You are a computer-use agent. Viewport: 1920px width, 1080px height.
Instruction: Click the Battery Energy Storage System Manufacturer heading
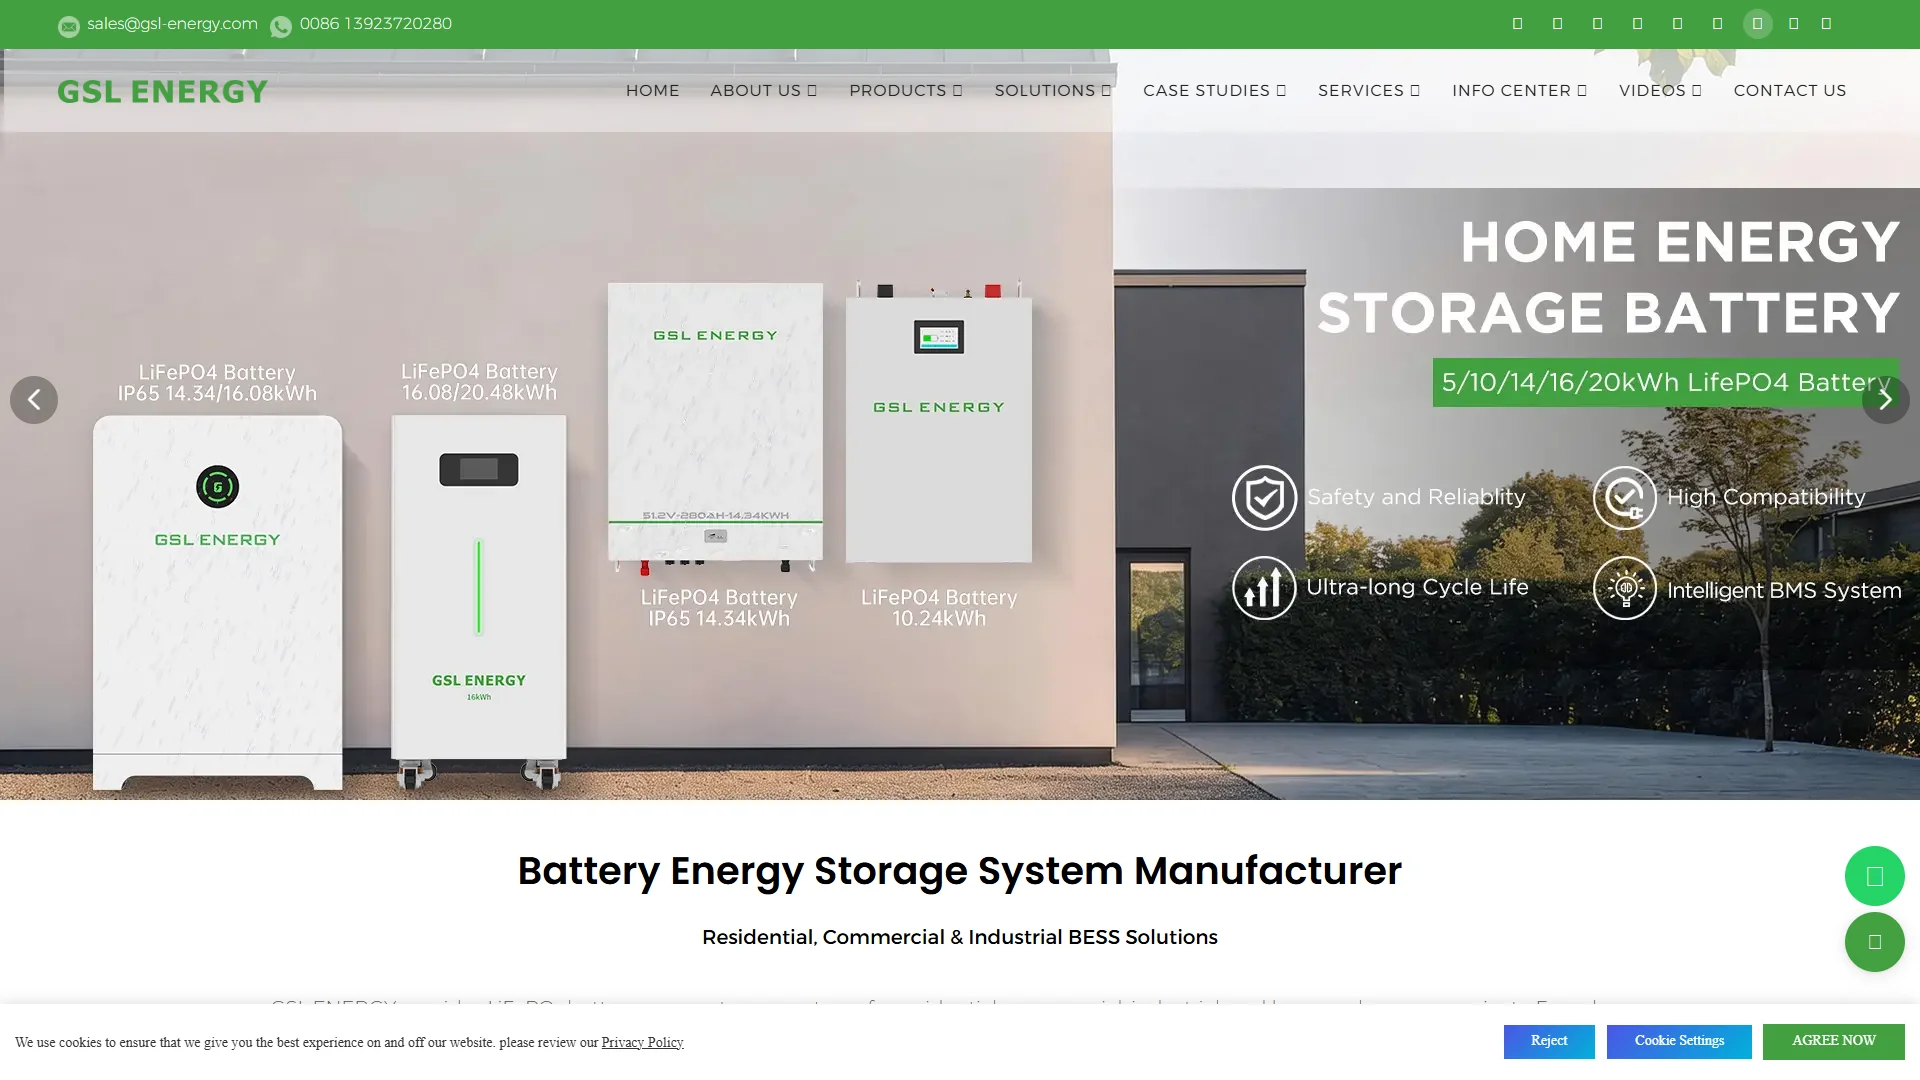[960, 871]
